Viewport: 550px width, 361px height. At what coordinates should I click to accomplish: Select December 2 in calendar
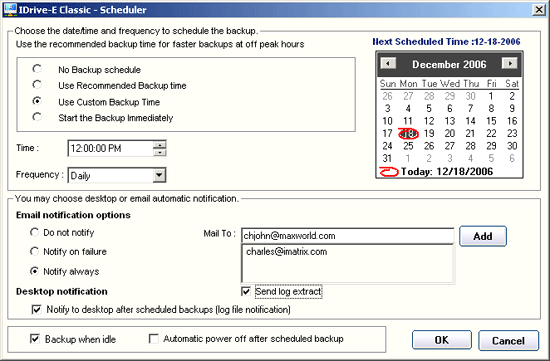point(512,96)
